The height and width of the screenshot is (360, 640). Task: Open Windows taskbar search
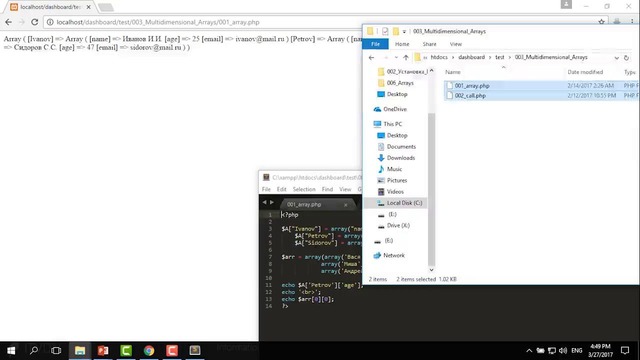tap(34, 351)
